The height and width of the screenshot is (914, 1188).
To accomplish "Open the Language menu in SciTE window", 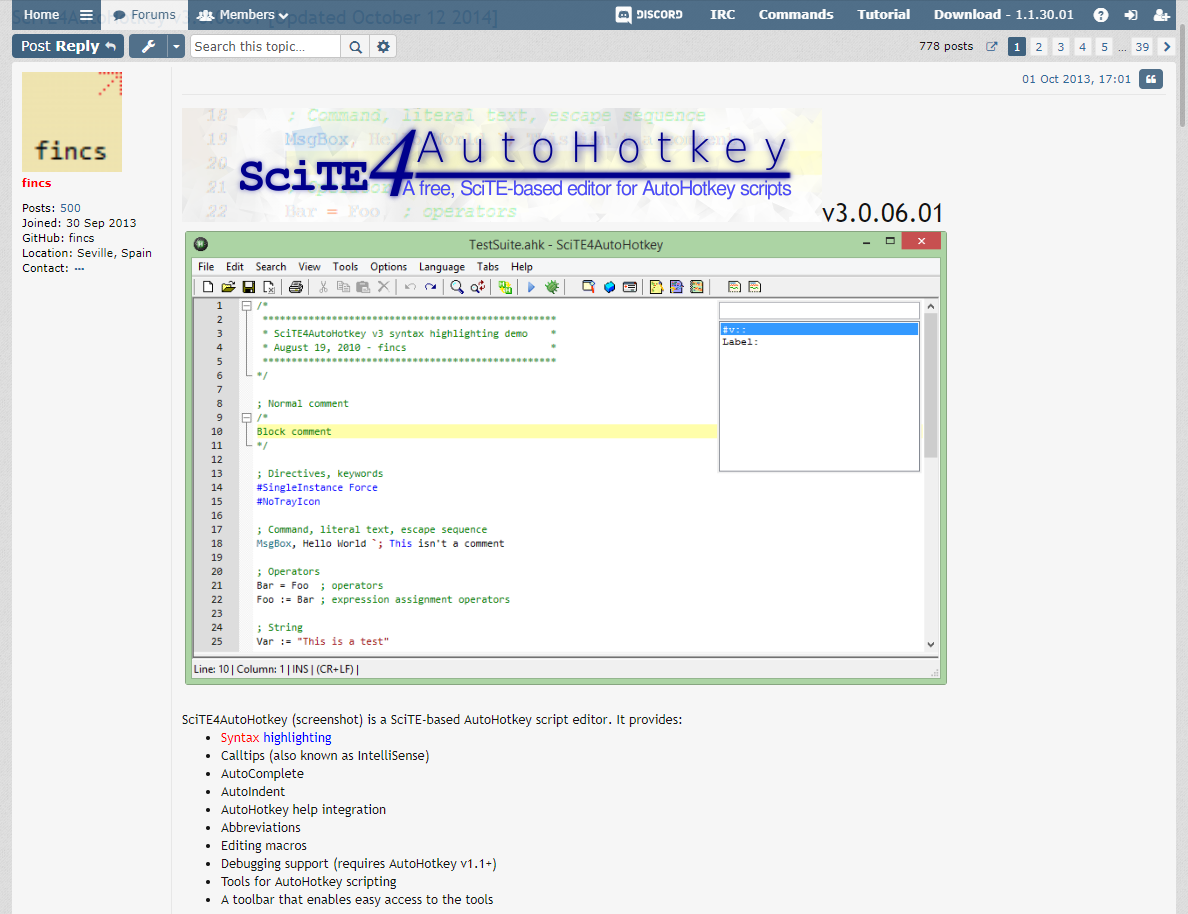I will pyautogui.click(x=442, y=267).
